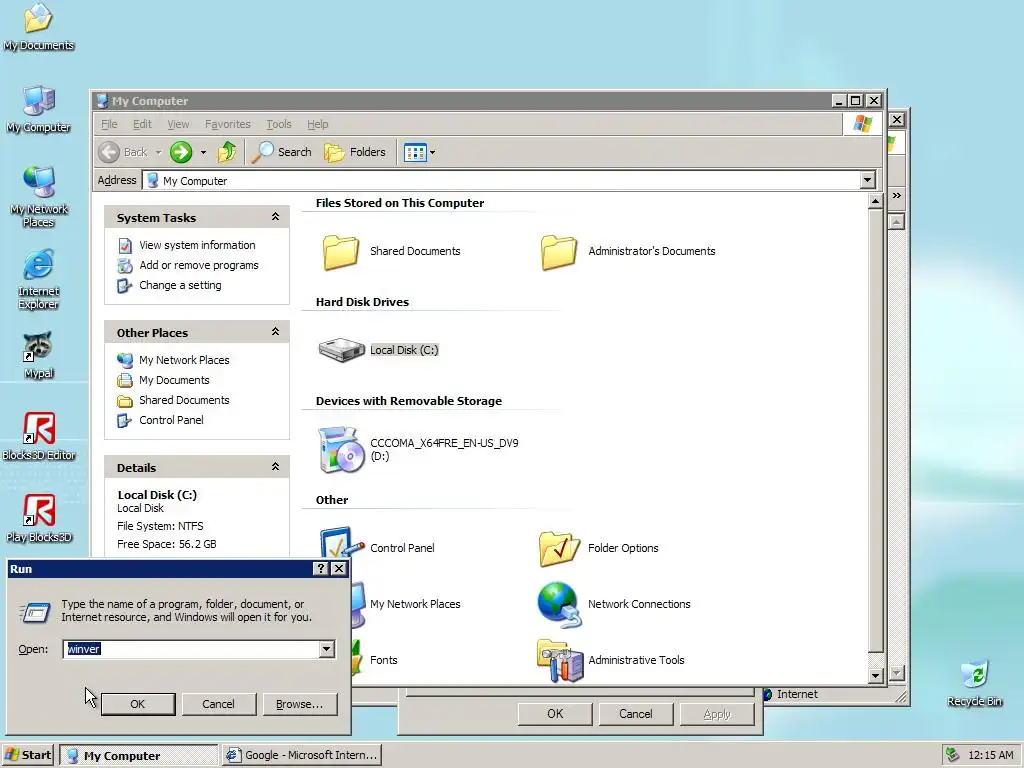Open the Tools menu

(278, 124)
